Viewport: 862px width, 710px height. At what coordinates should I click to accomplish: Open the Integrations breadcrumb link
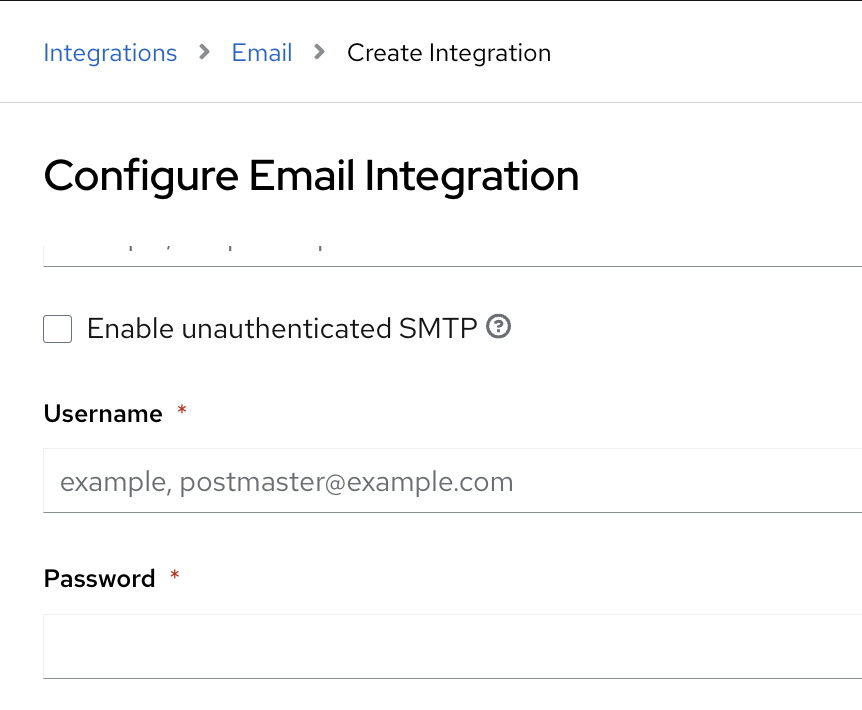110,53
